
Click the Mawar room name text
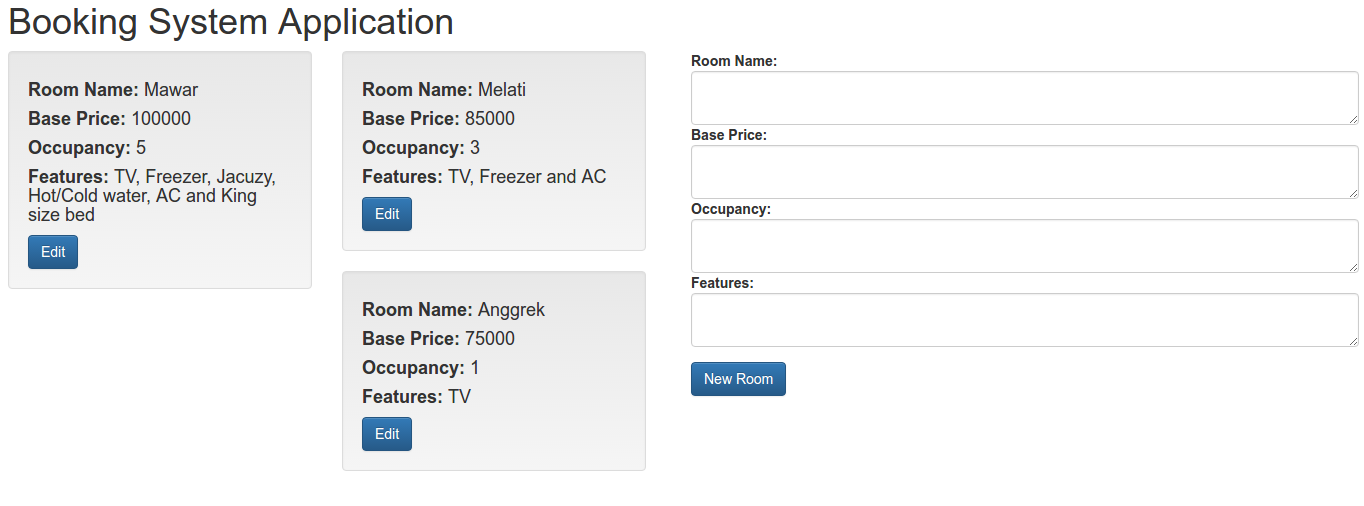pos(171,90)
